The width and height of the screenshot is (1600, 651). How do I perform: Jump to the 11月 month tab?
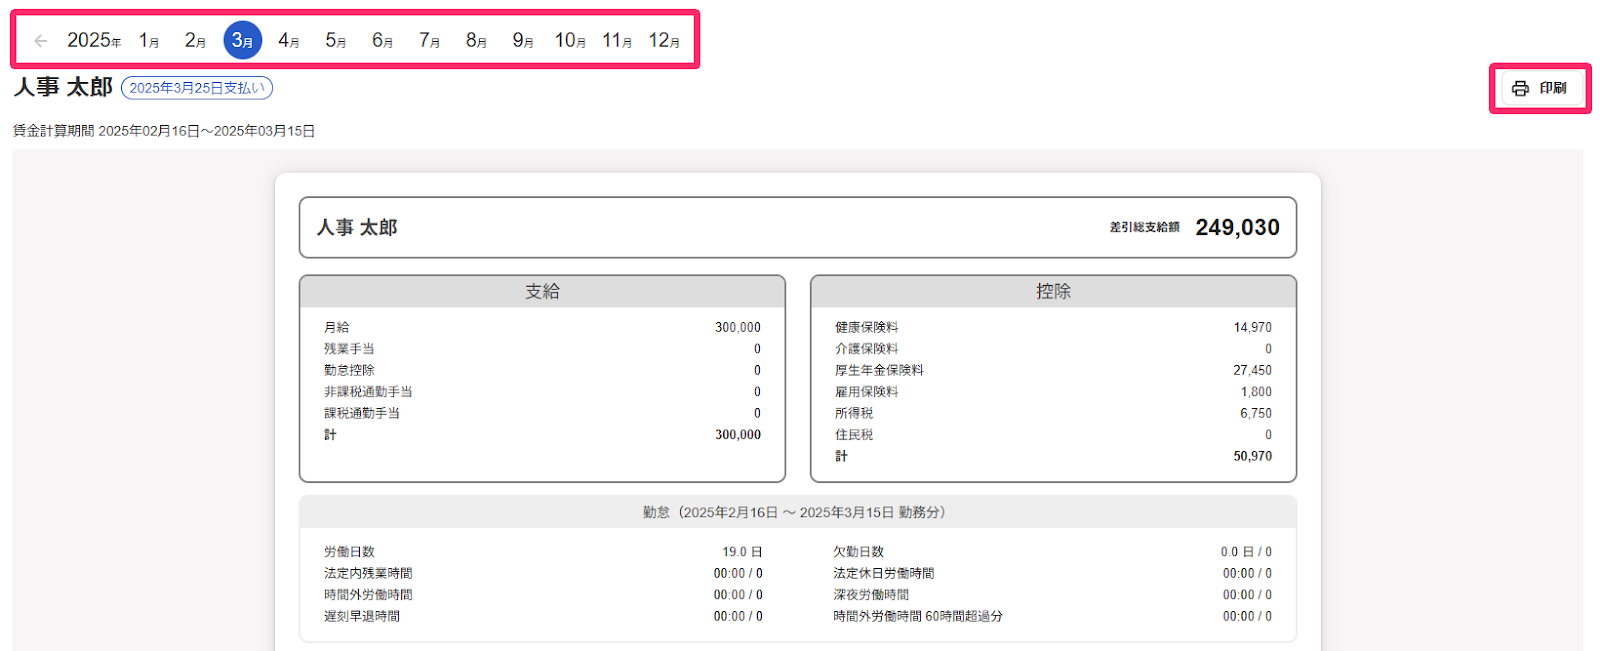(x=617, y=41)
